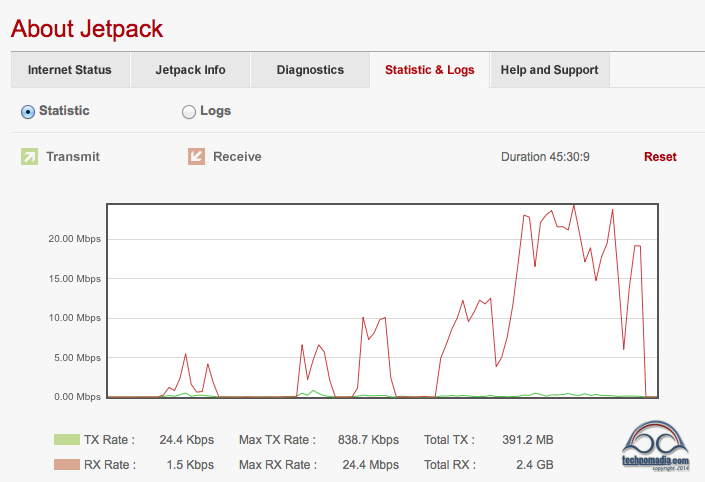Switch to the Jetpack Info tab

(x=190, y=70)
